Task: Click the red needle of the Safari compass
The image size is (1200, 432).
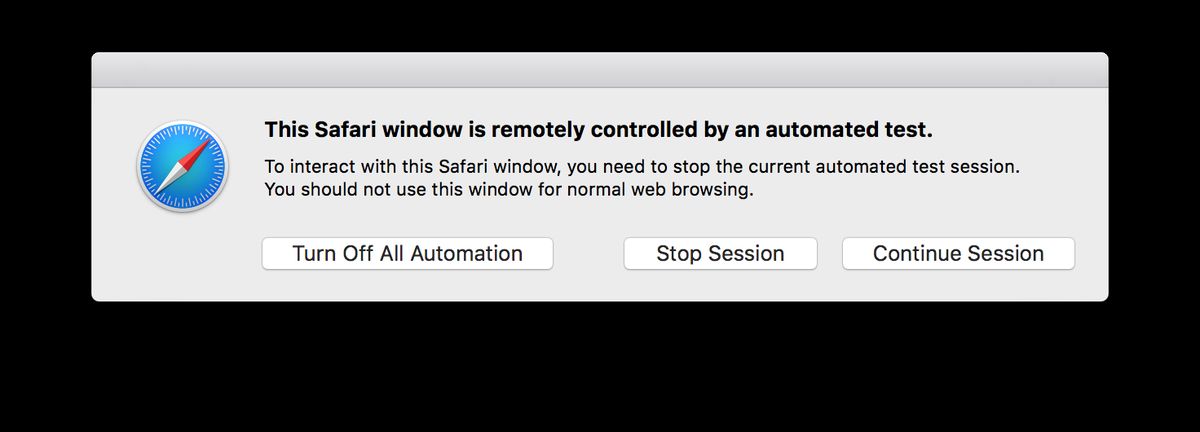Action: point(196,152)
